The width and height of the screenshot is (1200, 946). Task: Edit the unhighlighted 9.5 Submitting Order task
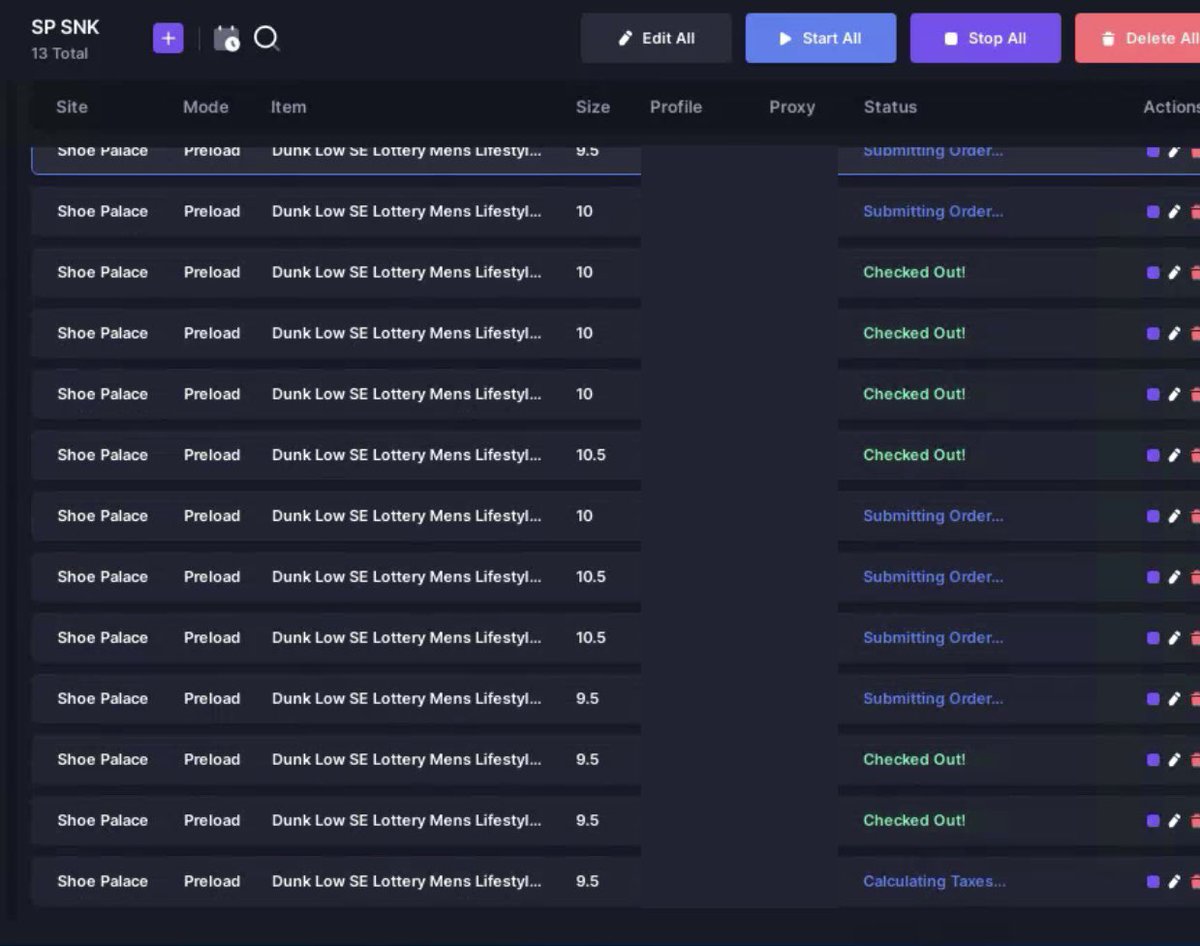click(x=1174, y=699)
